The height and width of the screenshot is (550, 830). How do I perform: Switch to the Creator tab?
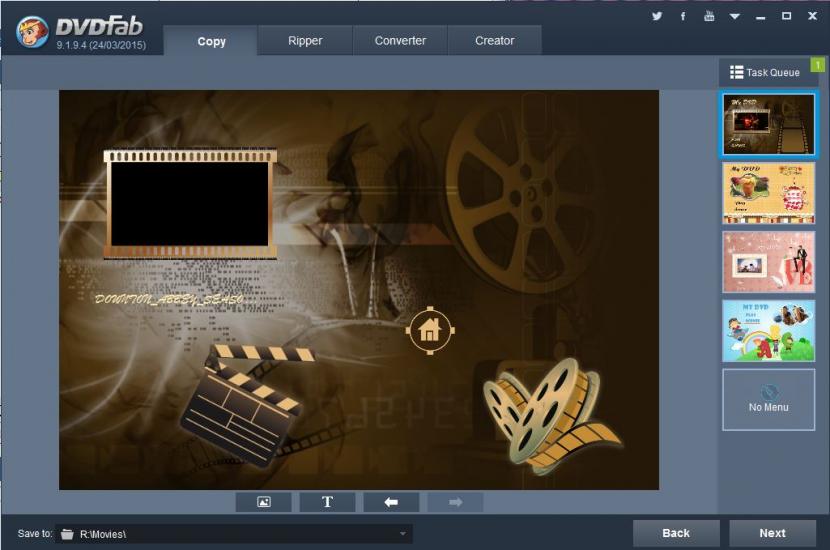pos(494,40)
